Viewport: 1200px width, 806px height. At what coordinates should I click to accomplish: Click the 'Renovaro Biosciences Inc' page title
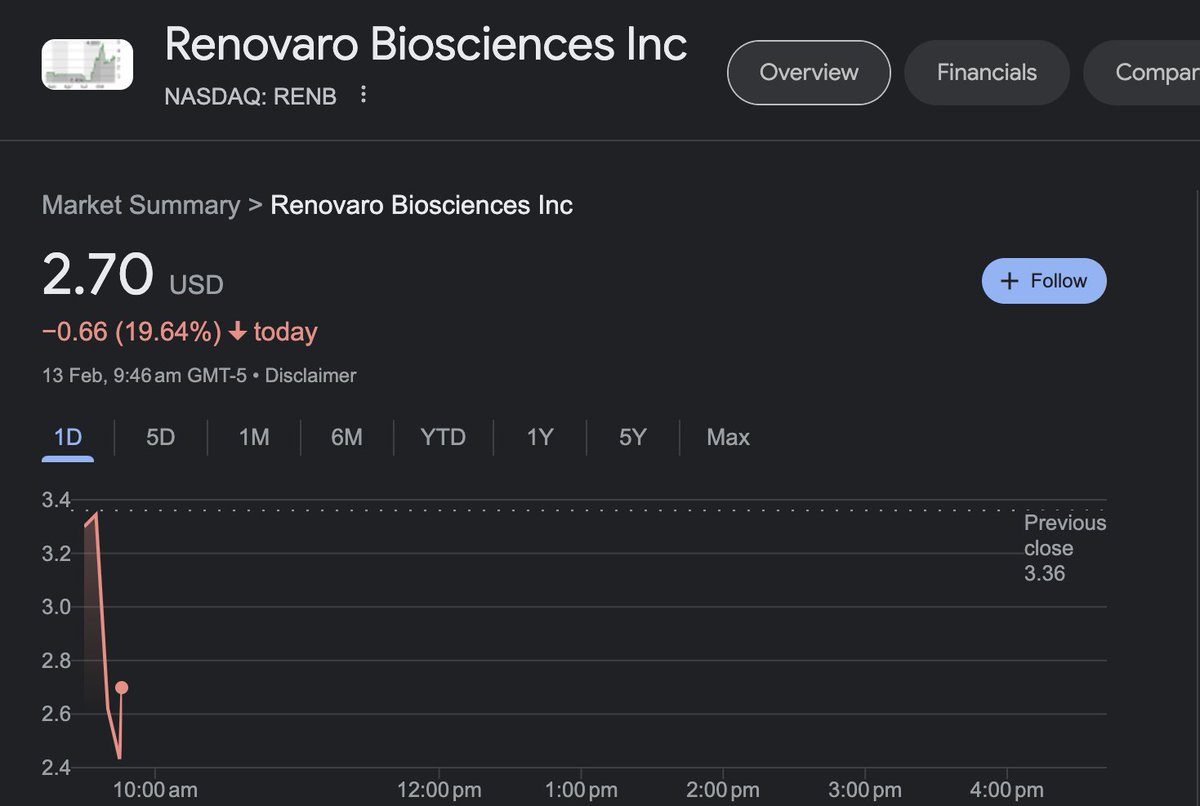point(426,44)
